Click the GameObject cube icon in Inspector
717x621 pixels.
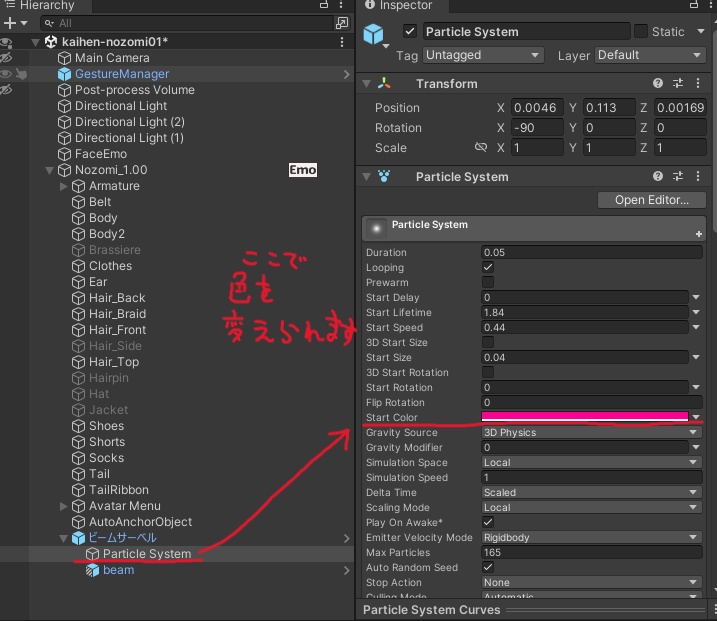click(373, 34)
